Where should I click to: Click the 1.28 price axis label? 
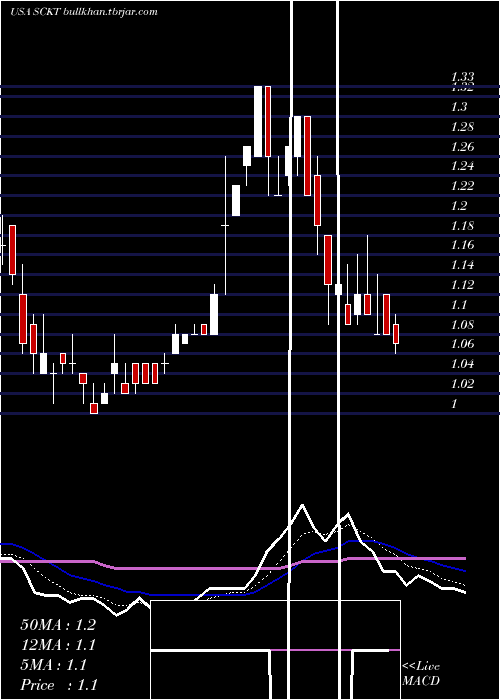tap(462, 127)
